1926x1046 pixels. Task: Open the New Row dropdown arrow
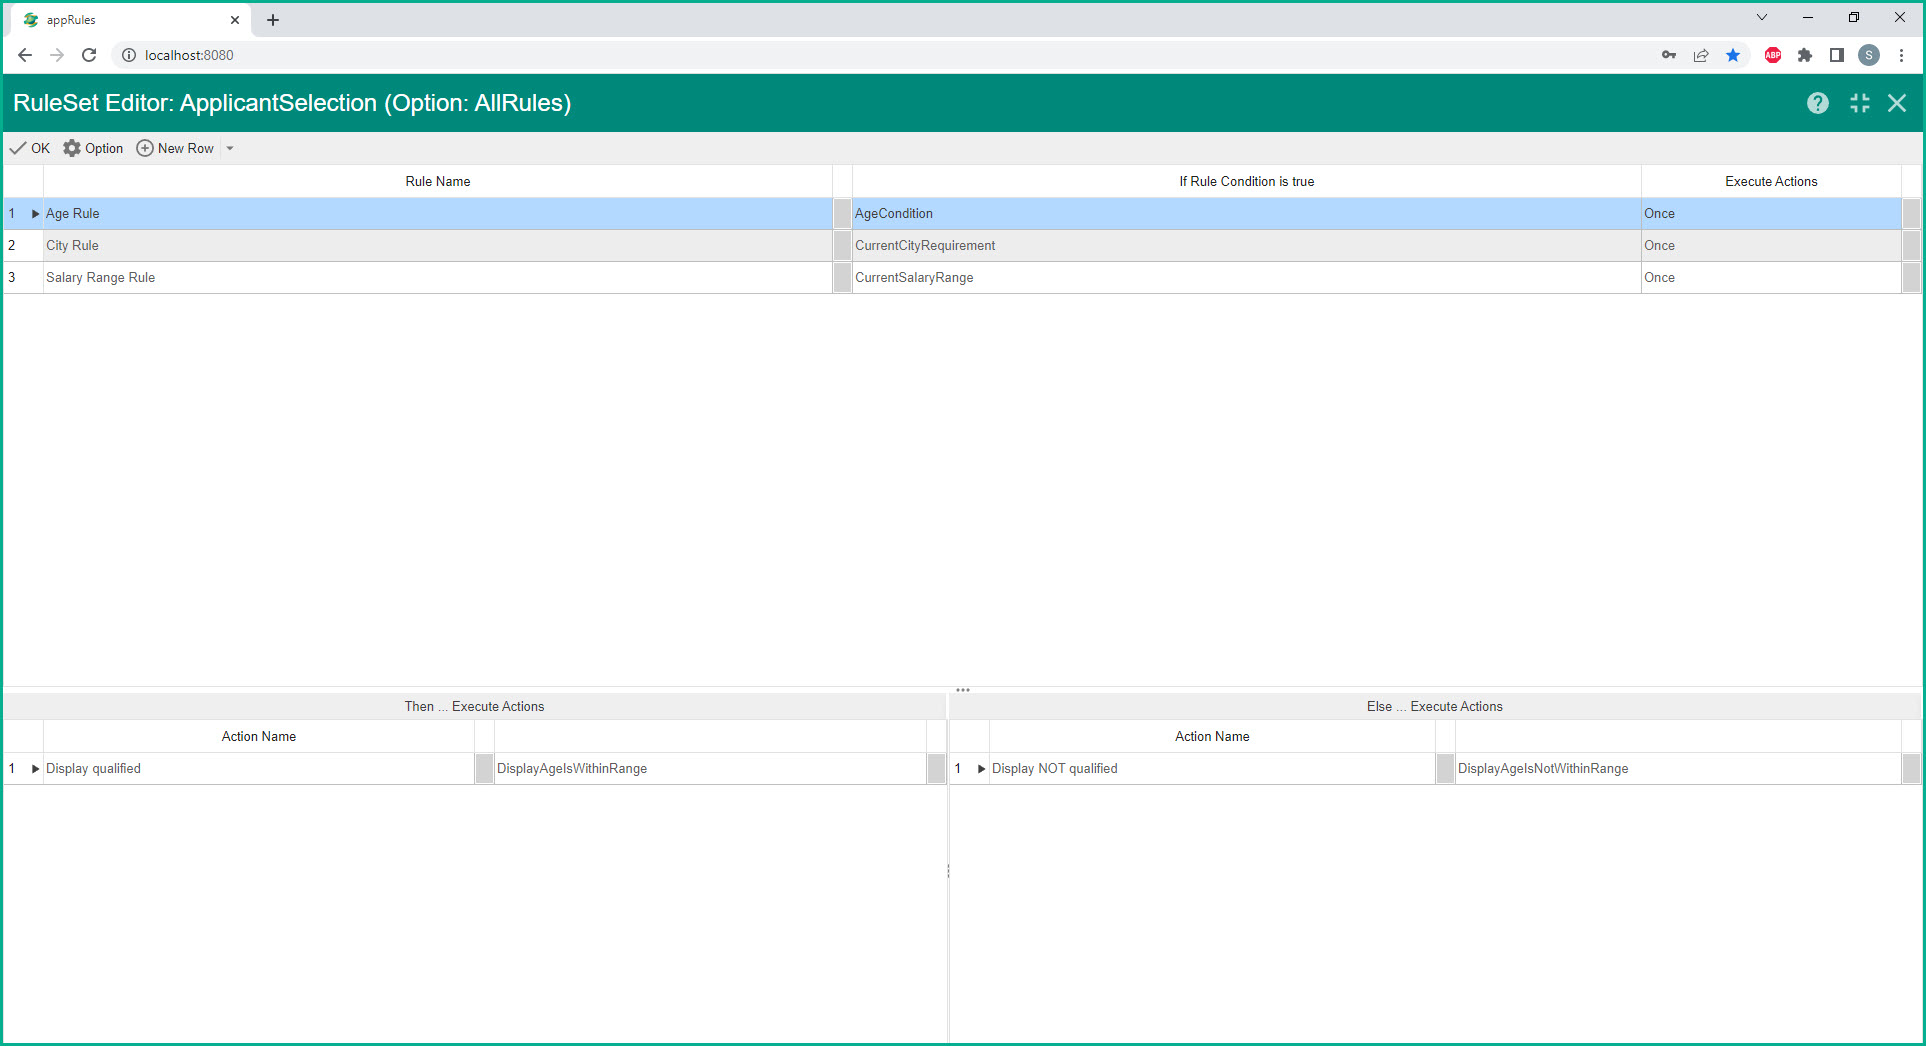pos(230,148)
